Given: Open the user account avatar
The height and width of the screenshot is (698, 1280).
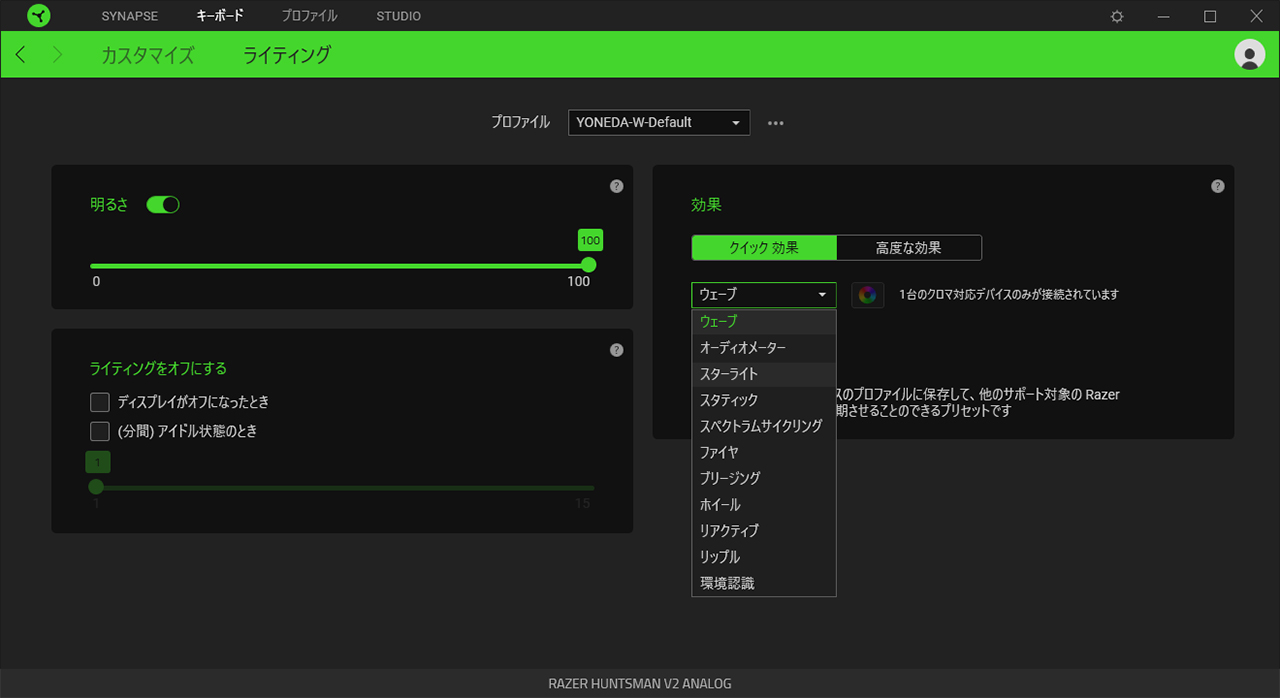Looking at the screenshot, I should coord(1250,55).
